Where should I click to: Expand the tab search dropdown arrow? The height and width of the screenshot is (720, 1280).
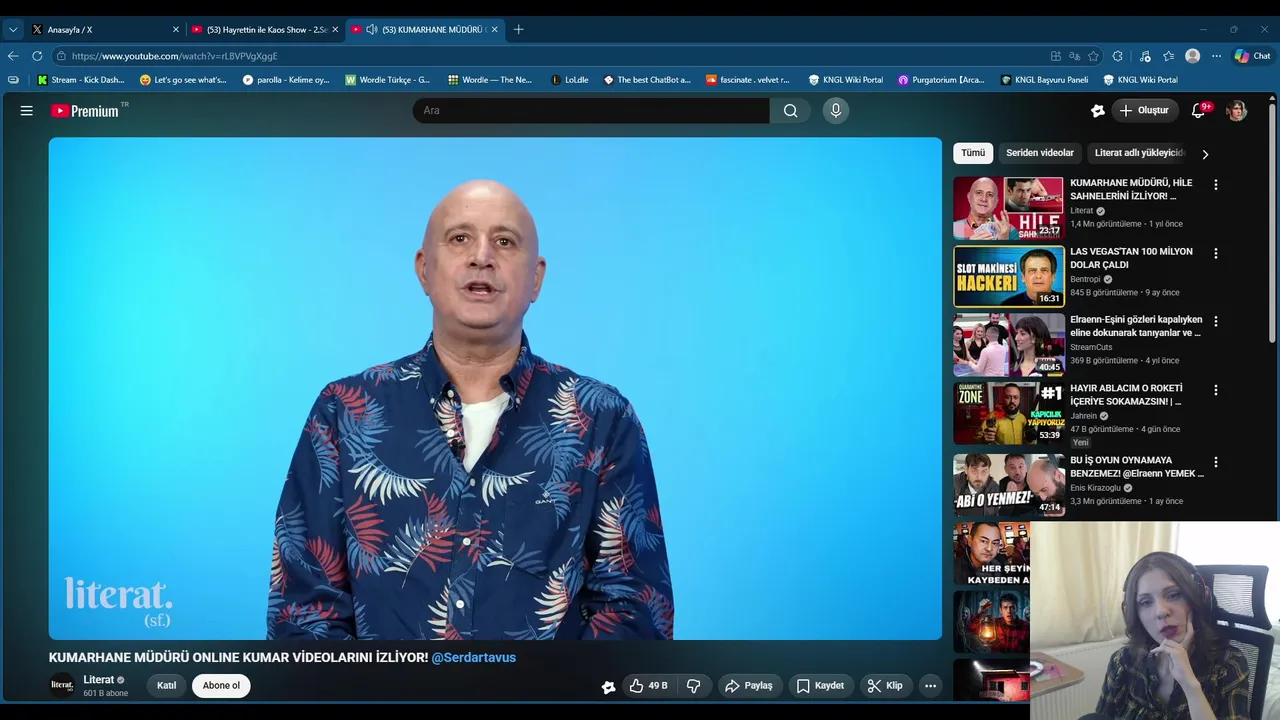coord(13,29)
